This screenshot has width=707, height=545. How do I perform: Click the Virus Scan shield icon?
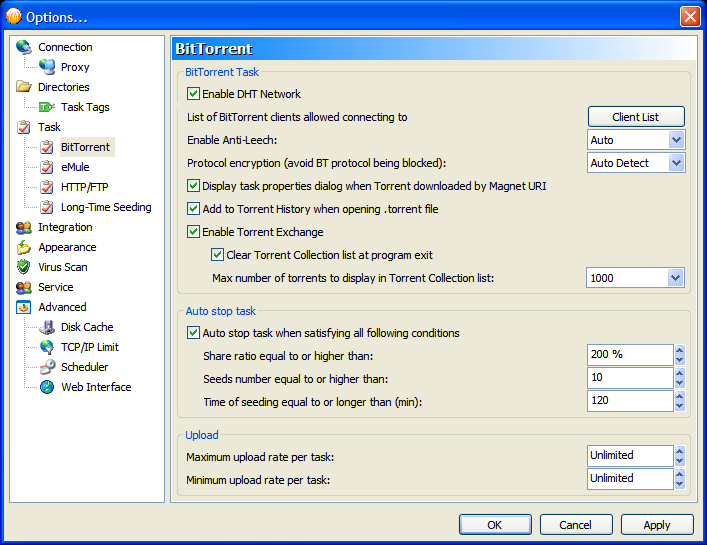pos(23,267)
